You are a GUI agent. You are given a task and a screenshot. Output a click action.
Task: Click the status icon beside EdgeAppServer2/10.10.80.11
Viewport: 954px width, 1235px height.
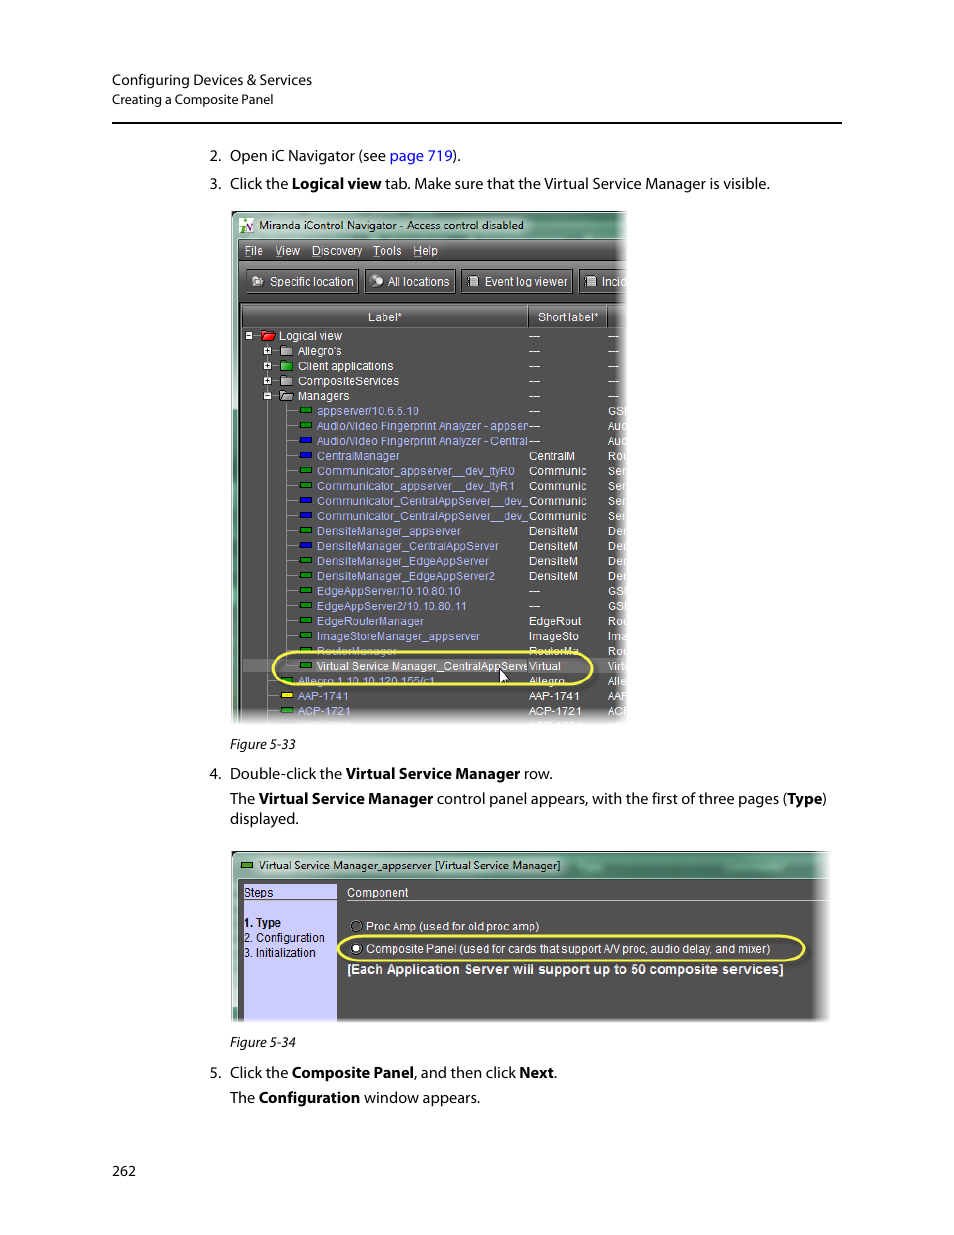(306, 605)
